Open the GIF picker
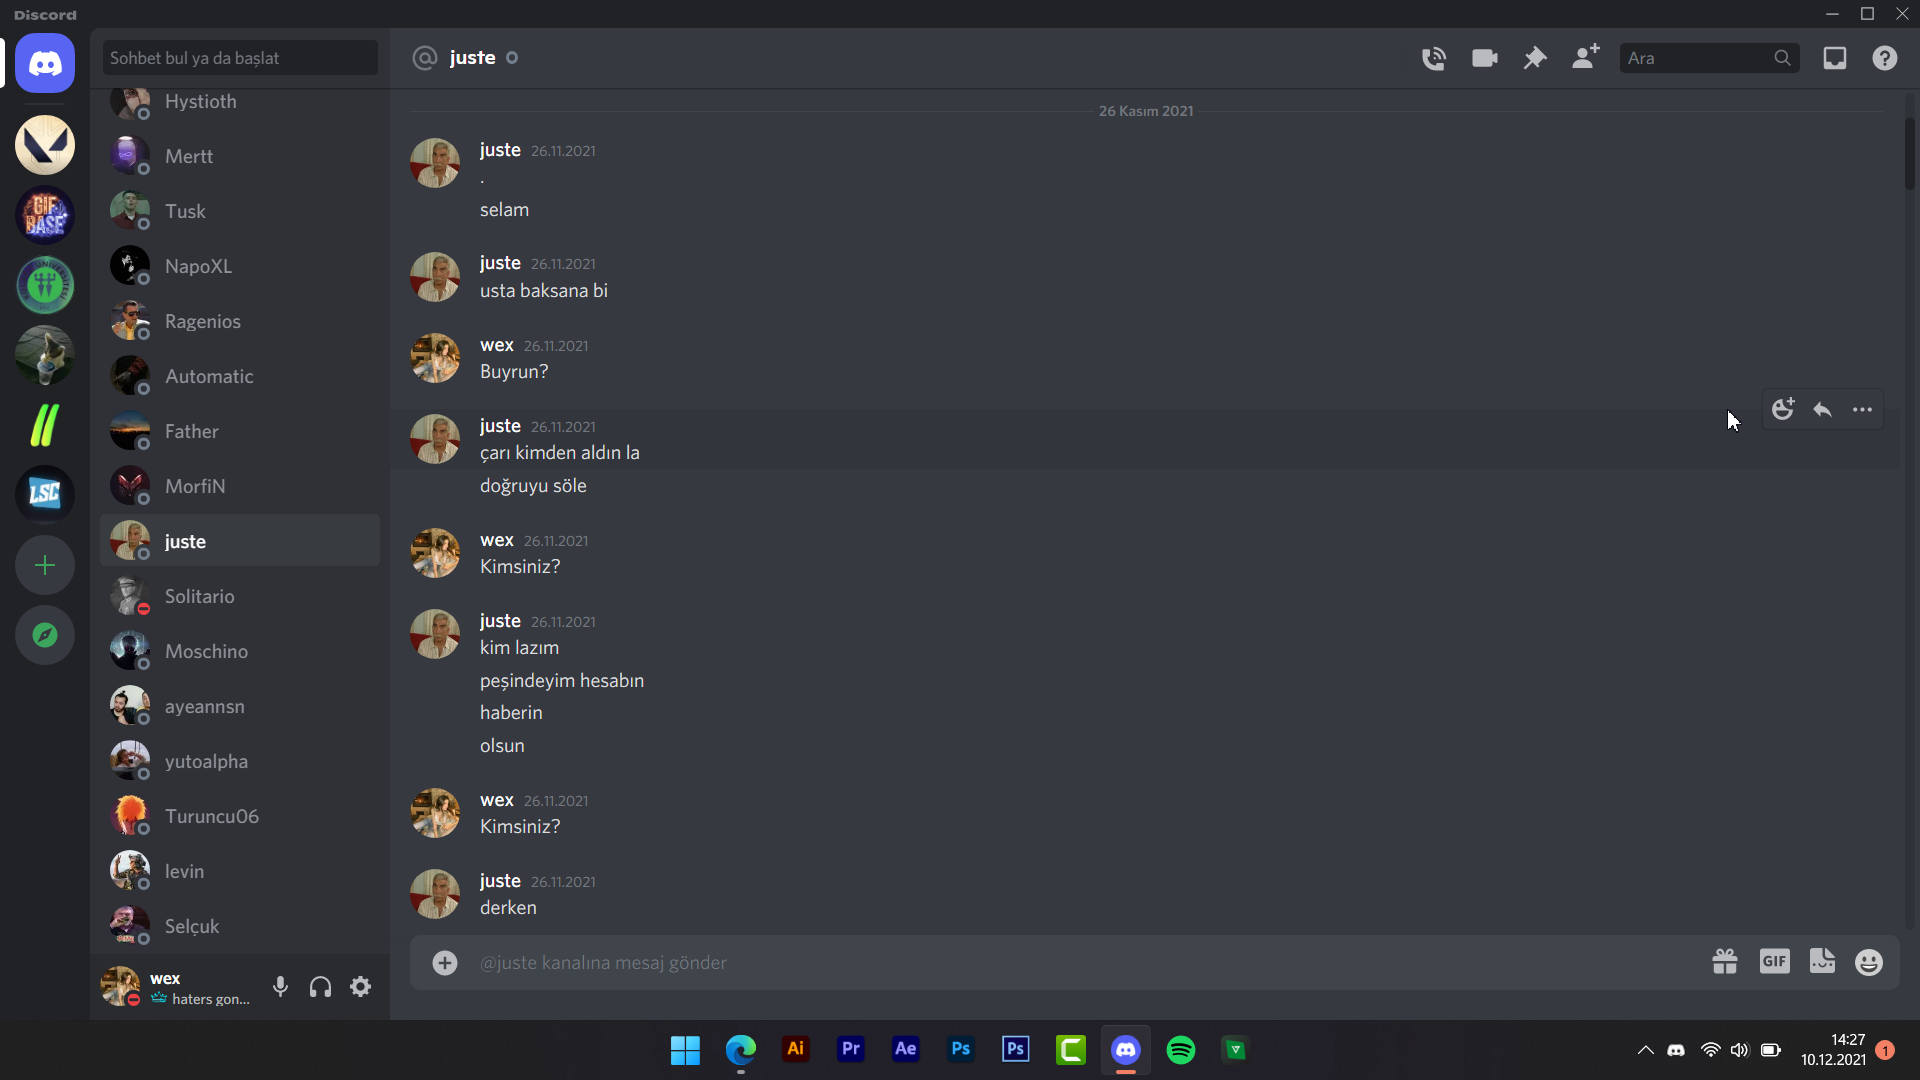The height and width of the screenshot is (1080, 1920). pyautogui.click(x=1775, y=962)
